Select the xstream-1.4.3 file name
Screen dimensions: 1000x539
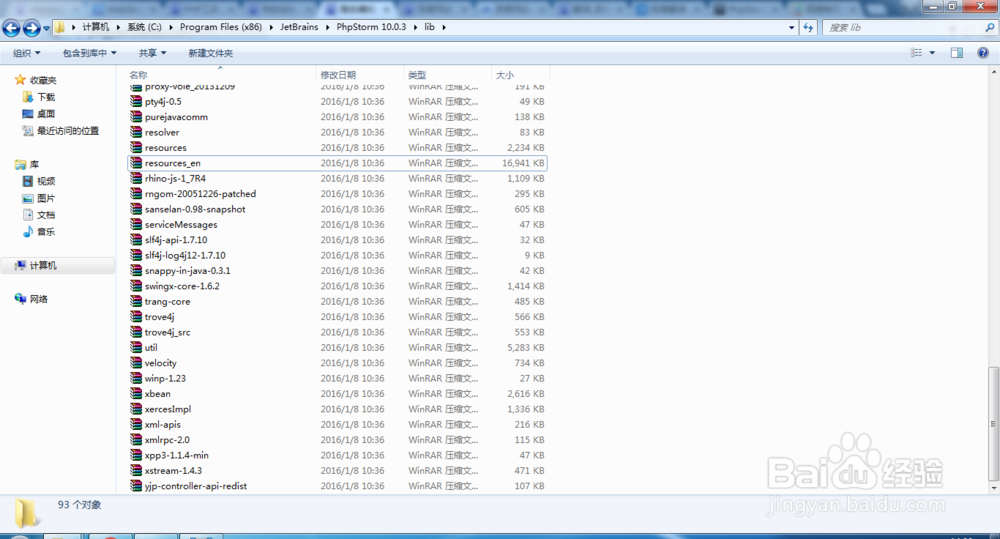pos(173,471)
